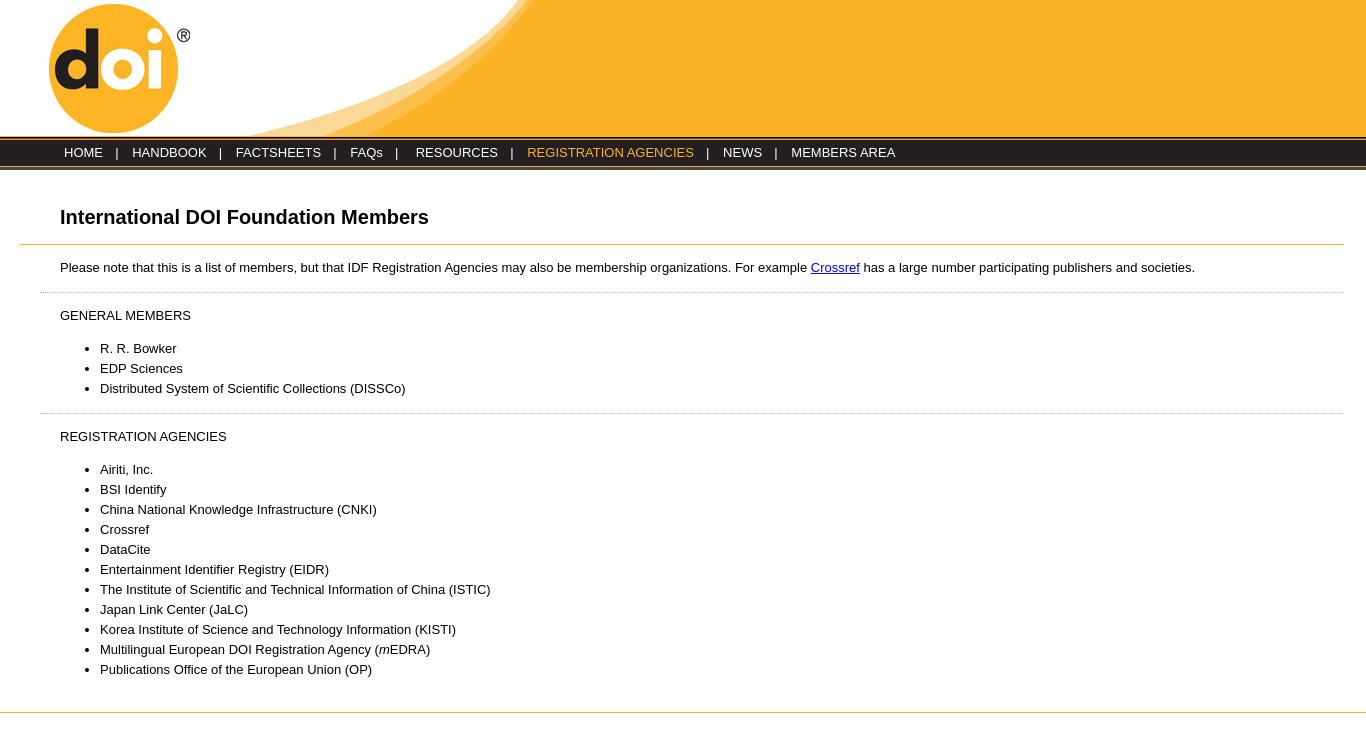Select BSI Identify in the list
The image size is (1366, 738).
(x=133, y=490)
